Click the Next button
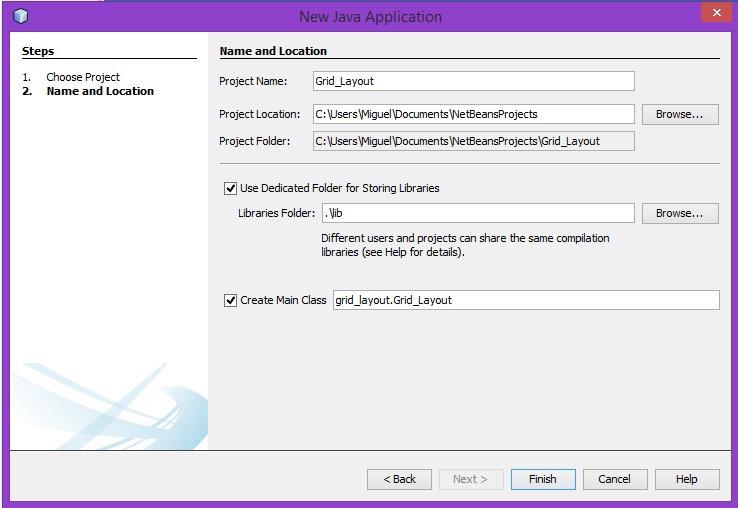The image size is (738, 508). [x=471, y=479]
